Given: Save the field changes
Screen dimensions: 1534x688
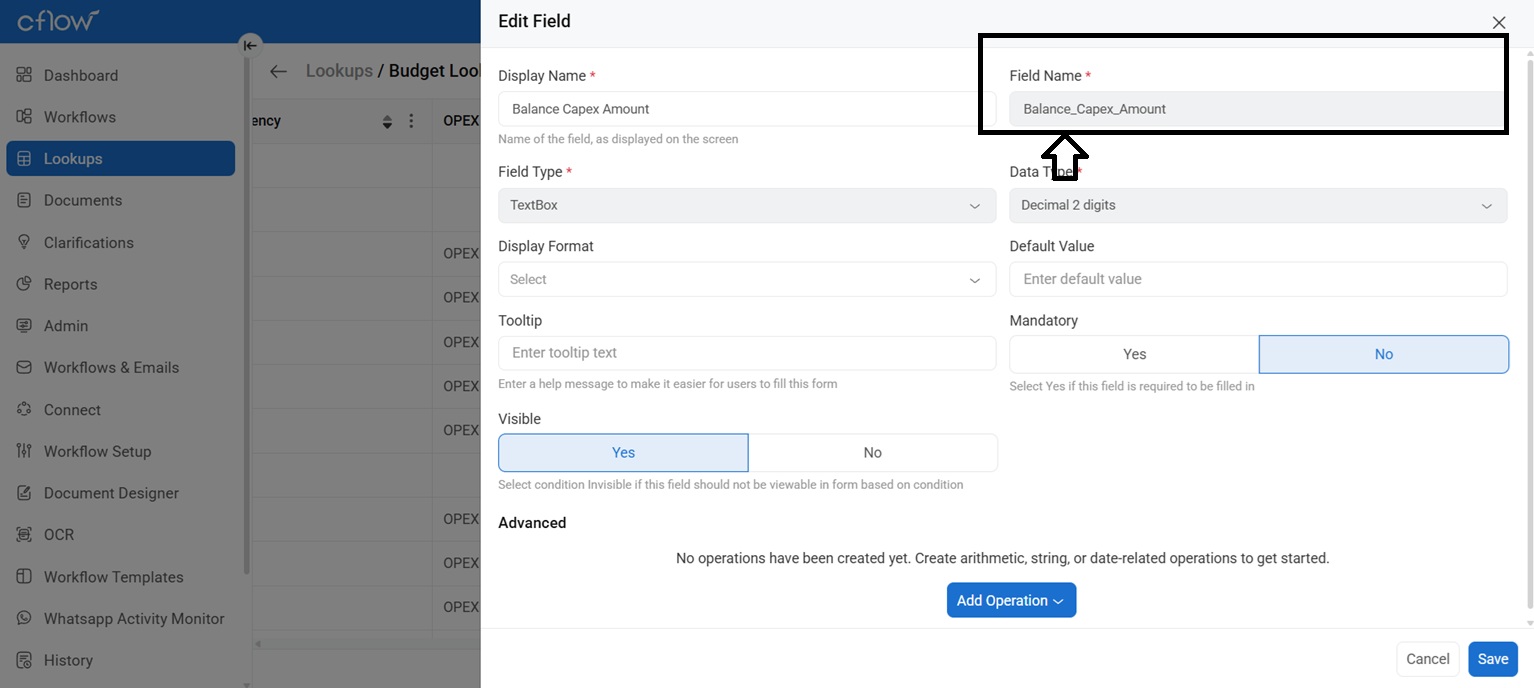Looking at the screenshot, I should click(x=1492, y=659).
